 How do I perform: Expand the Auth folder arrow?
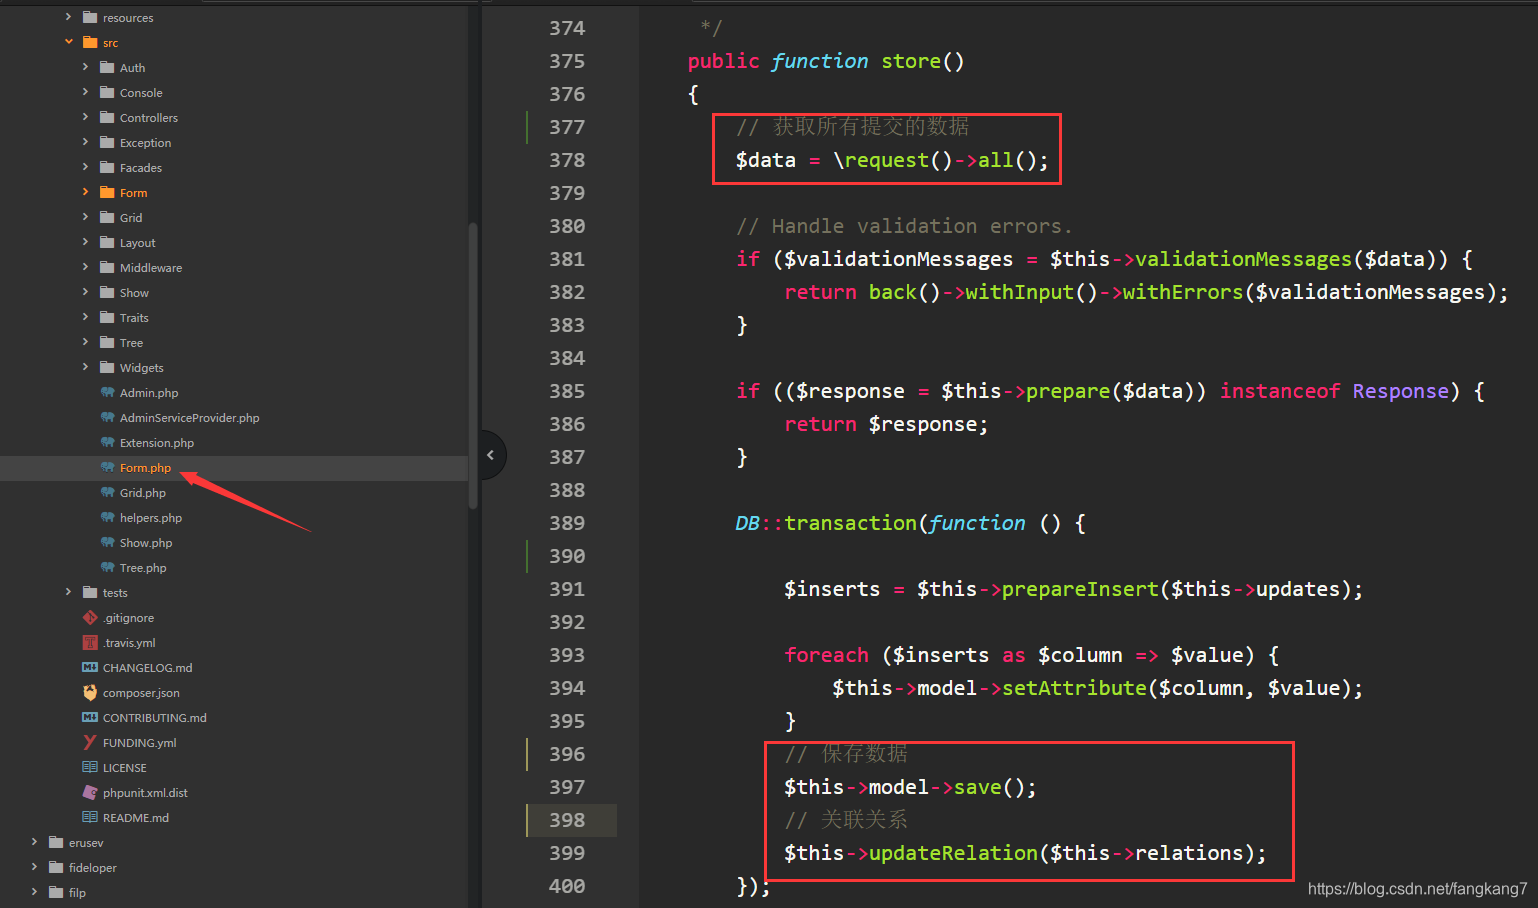tap(85, 67)
